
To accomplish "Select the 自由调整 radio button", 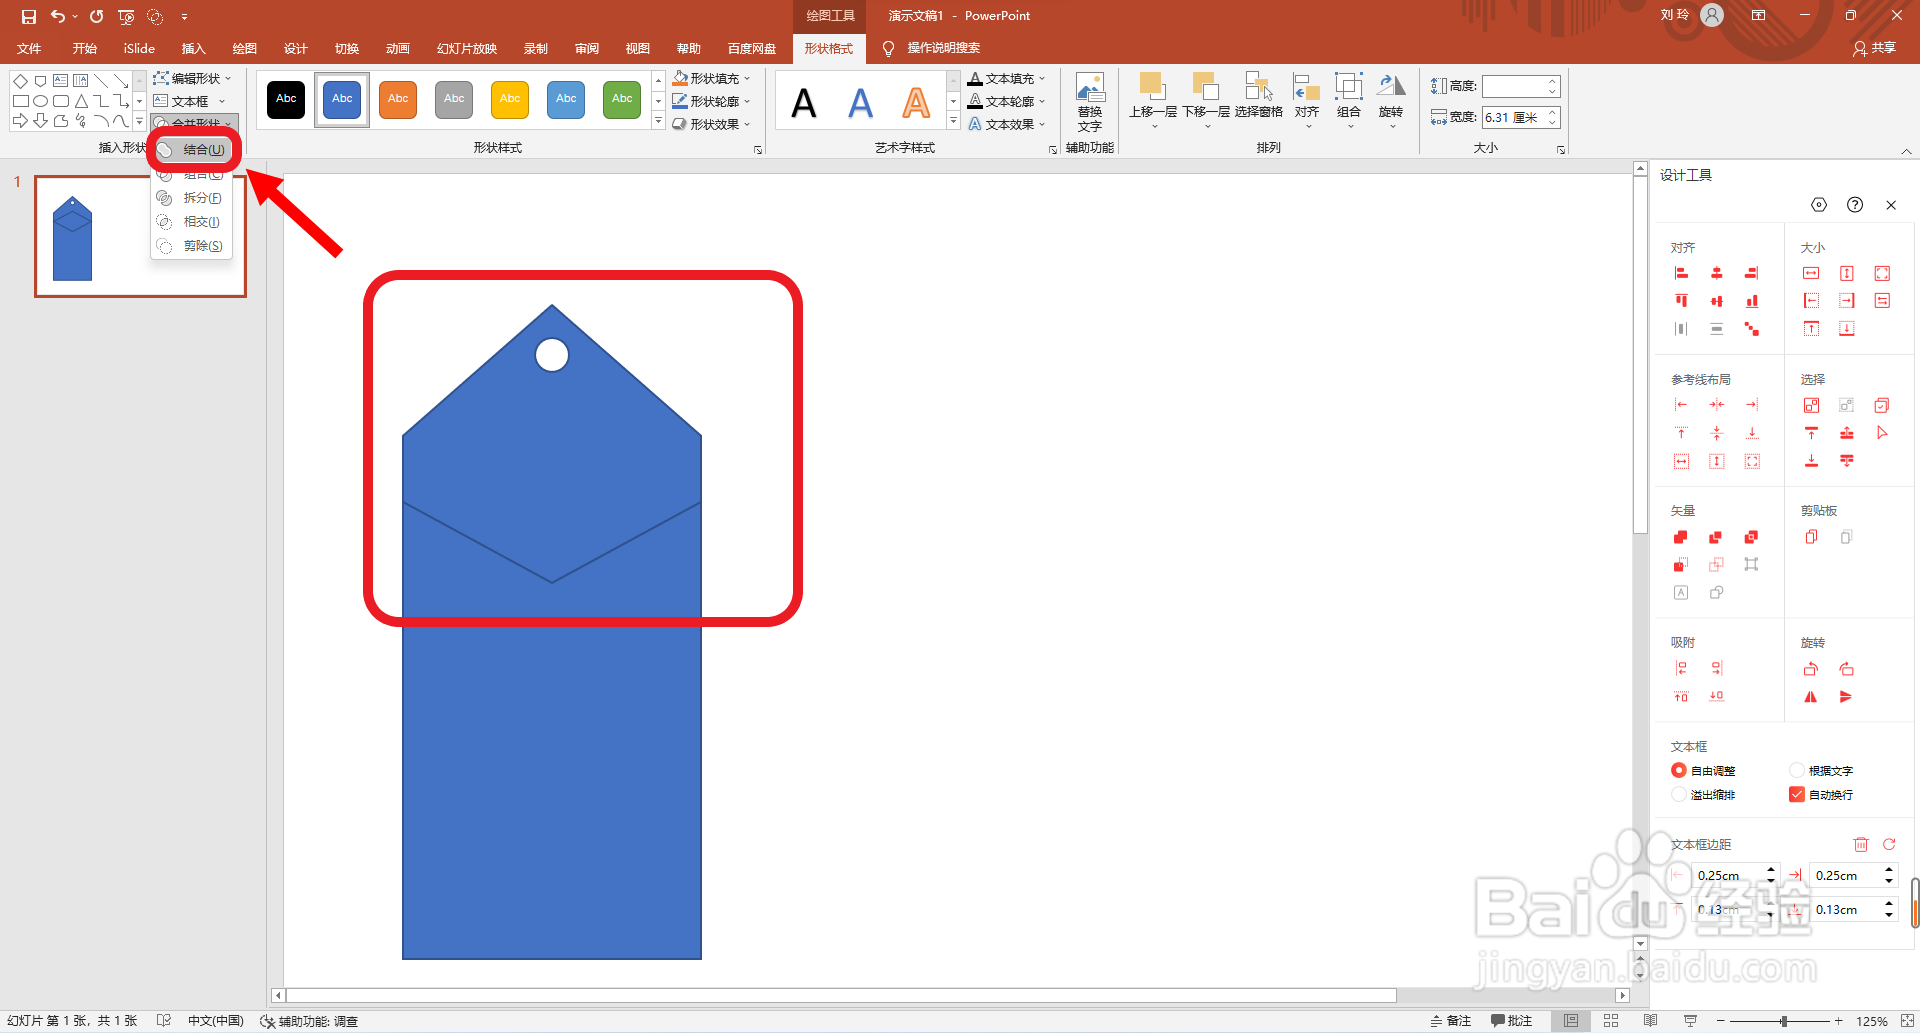I will point(1679,770).
